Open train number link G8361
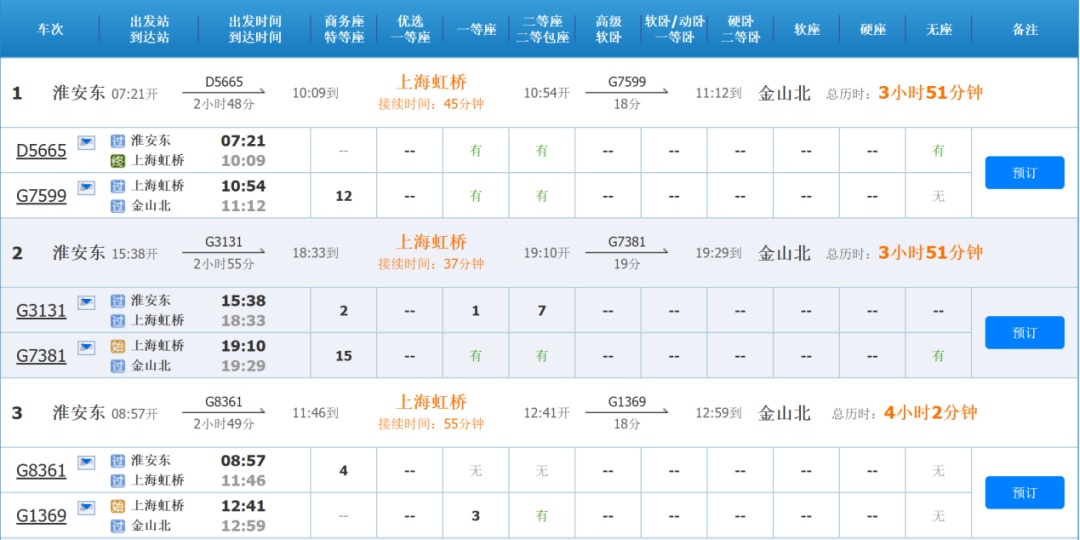 pos(41,471)
